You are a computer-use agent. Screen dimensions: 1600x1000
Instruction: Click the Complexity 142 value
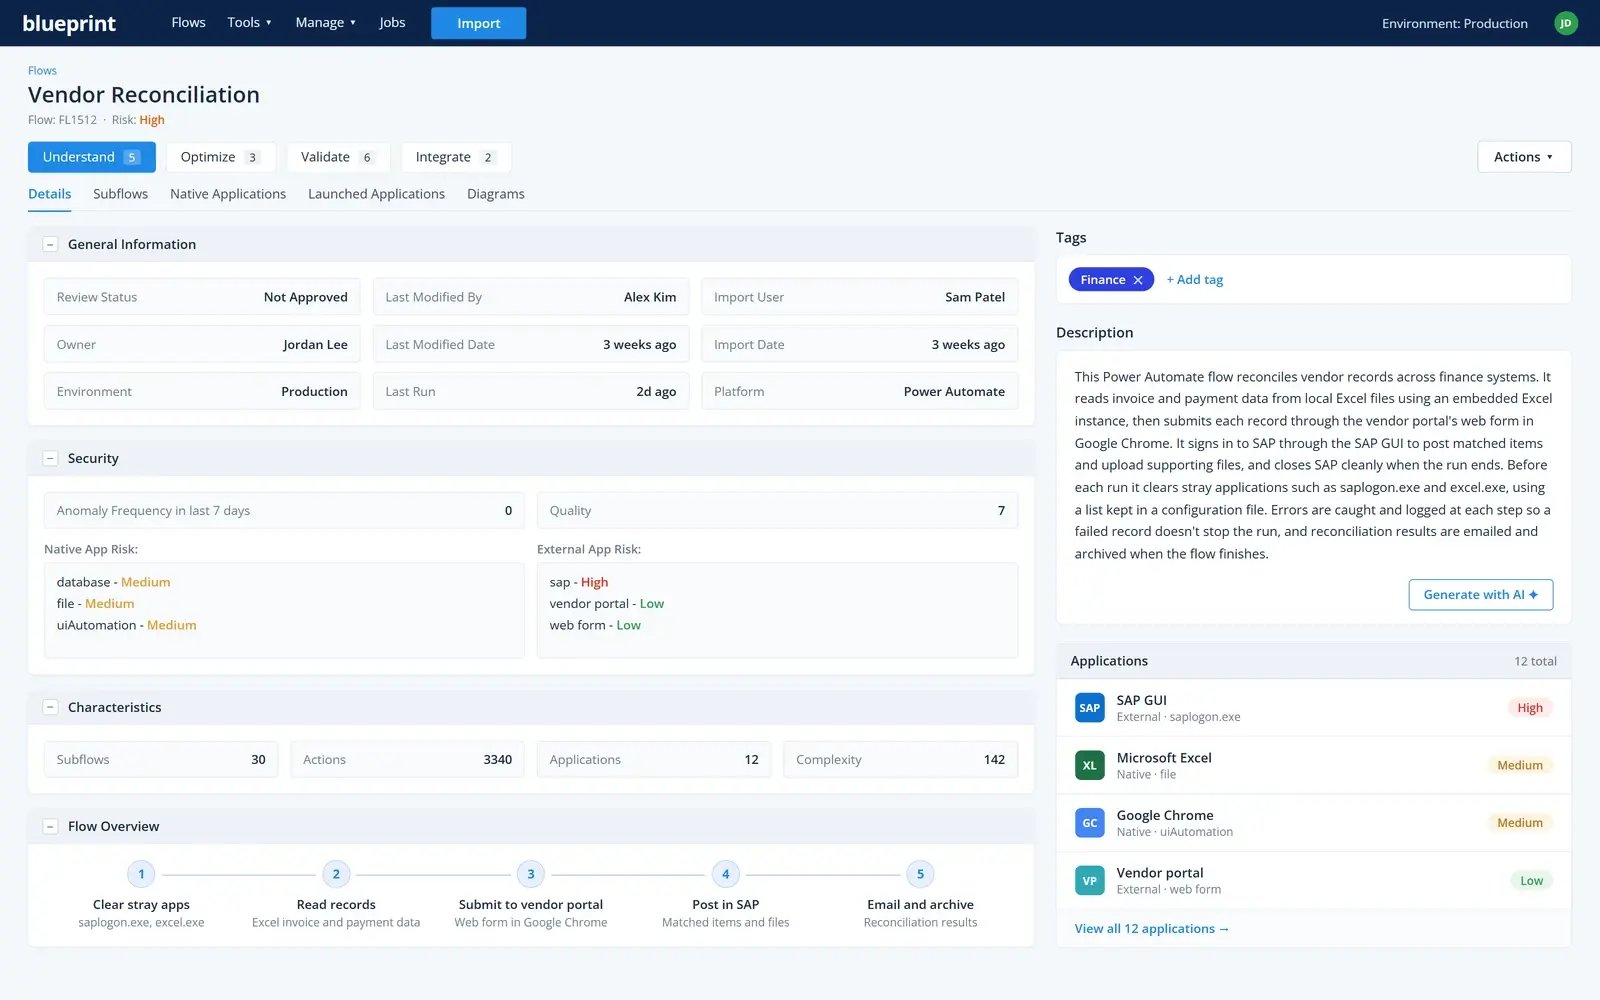click(994, 760)
